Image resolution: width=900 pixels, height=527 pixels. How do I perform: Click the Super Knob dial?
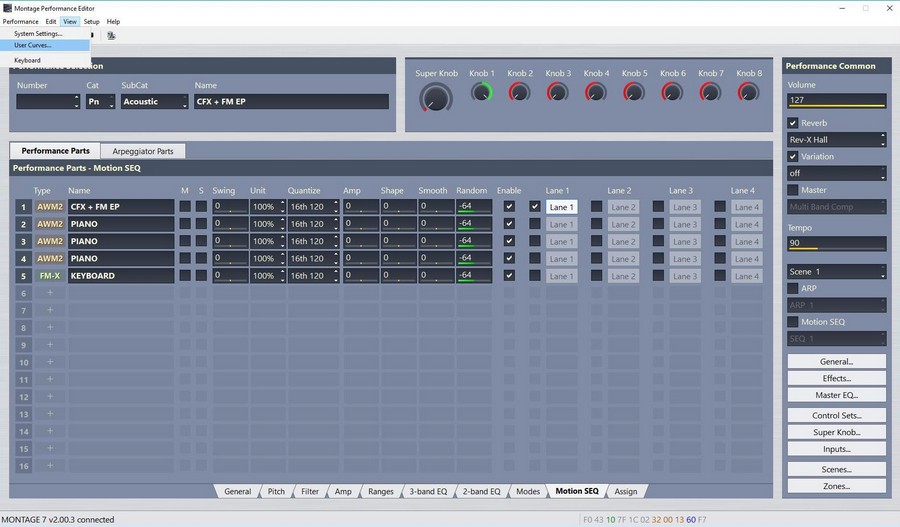[436, 97]
